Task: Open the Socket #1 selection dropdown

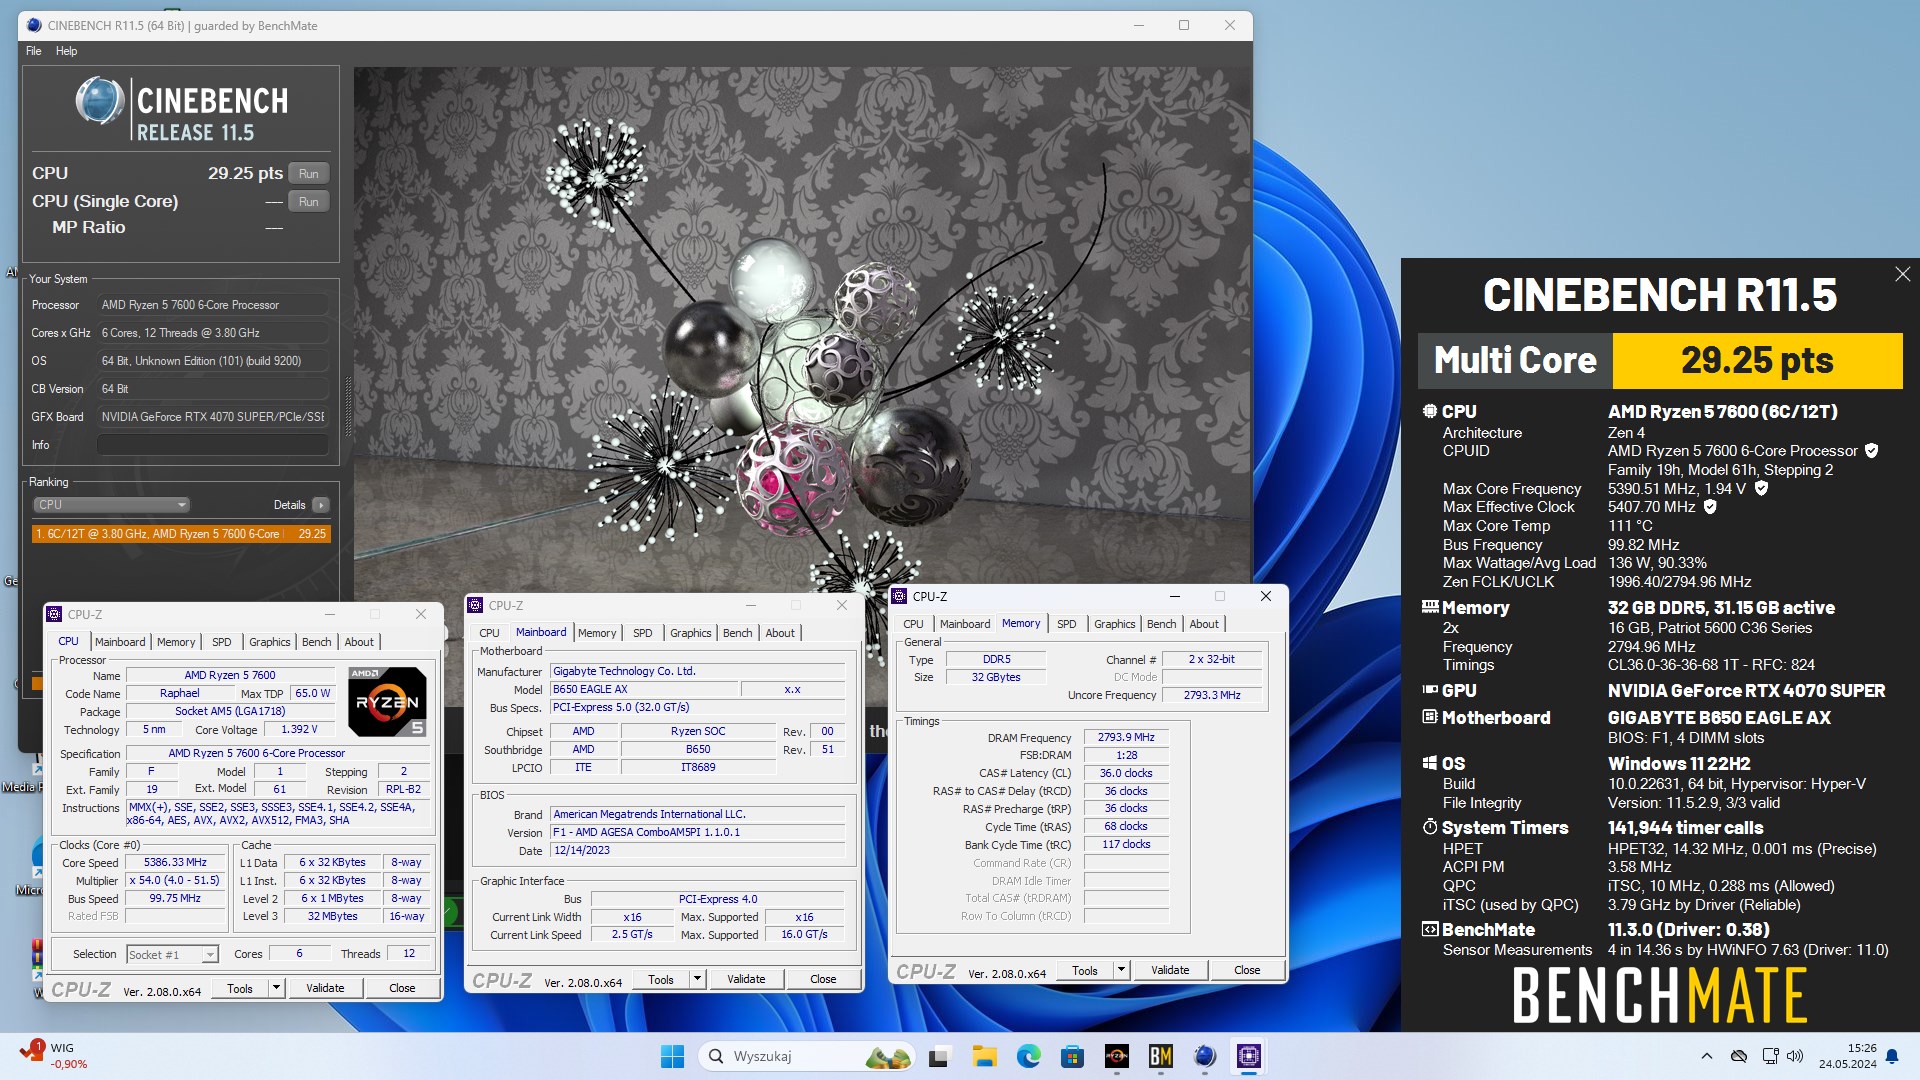Action: pyautogui.click(x=172, y=955)
